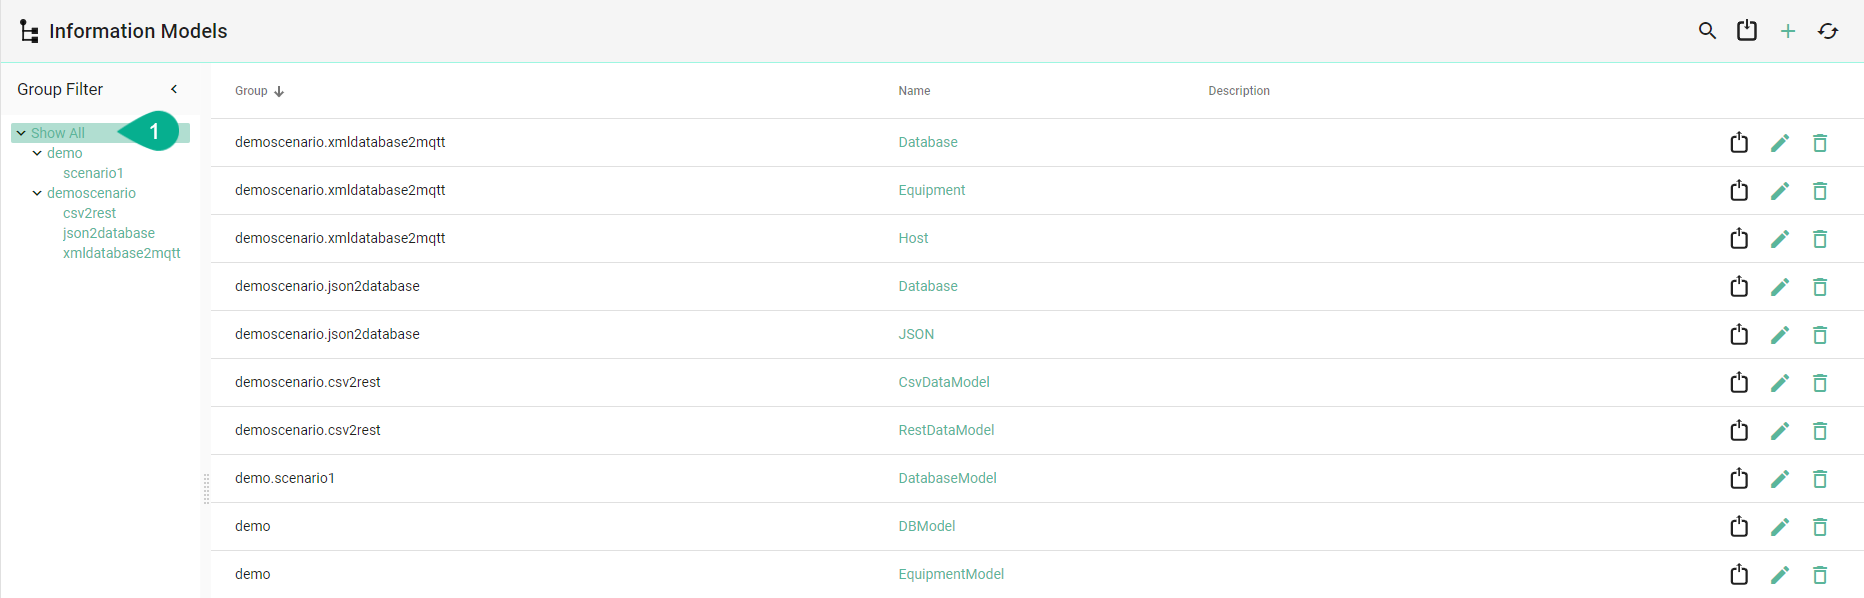Add a new information model

1787,31
